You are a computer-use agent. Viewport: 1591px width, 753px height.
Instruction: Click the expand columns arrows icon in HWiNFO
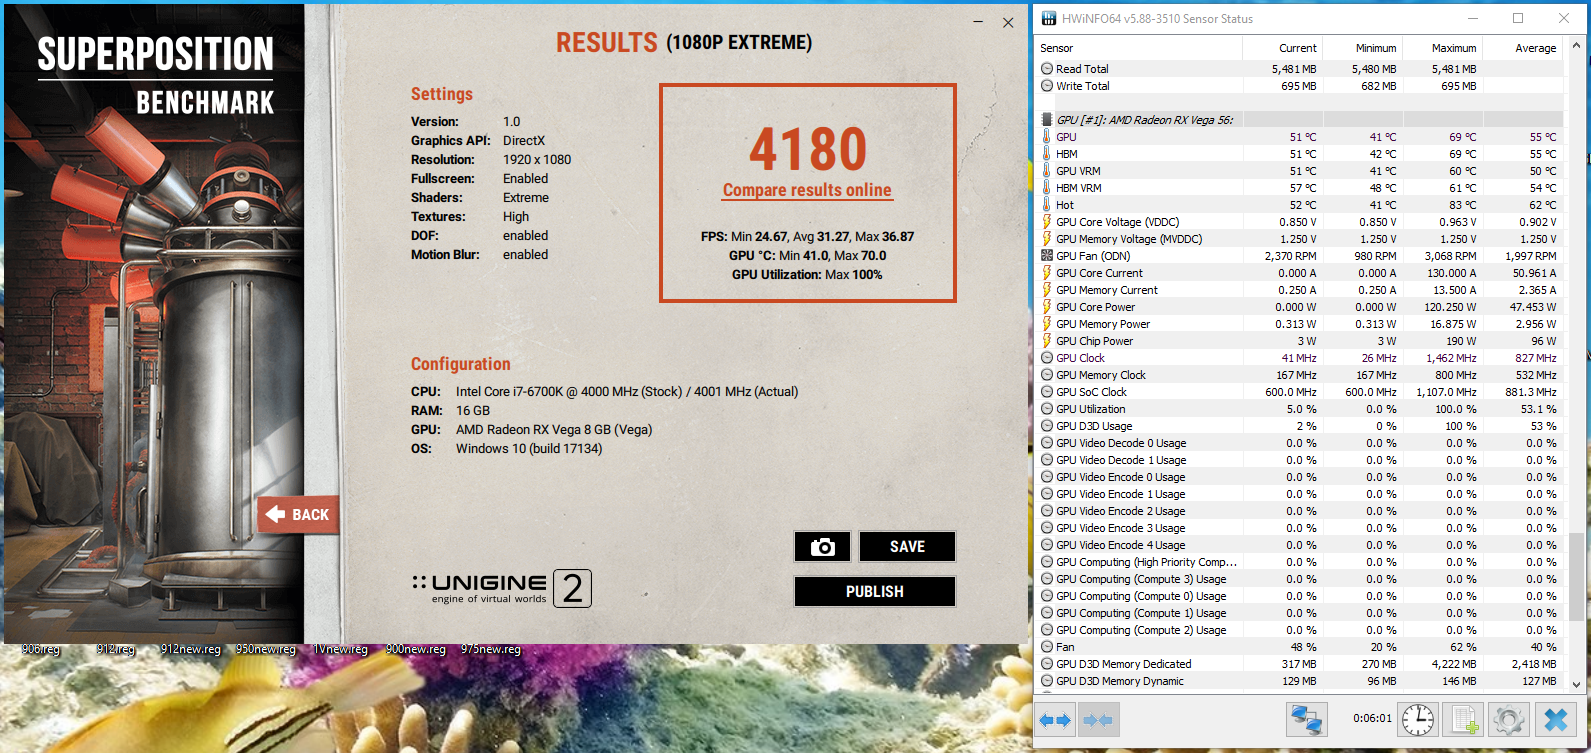coord(1055,719)
